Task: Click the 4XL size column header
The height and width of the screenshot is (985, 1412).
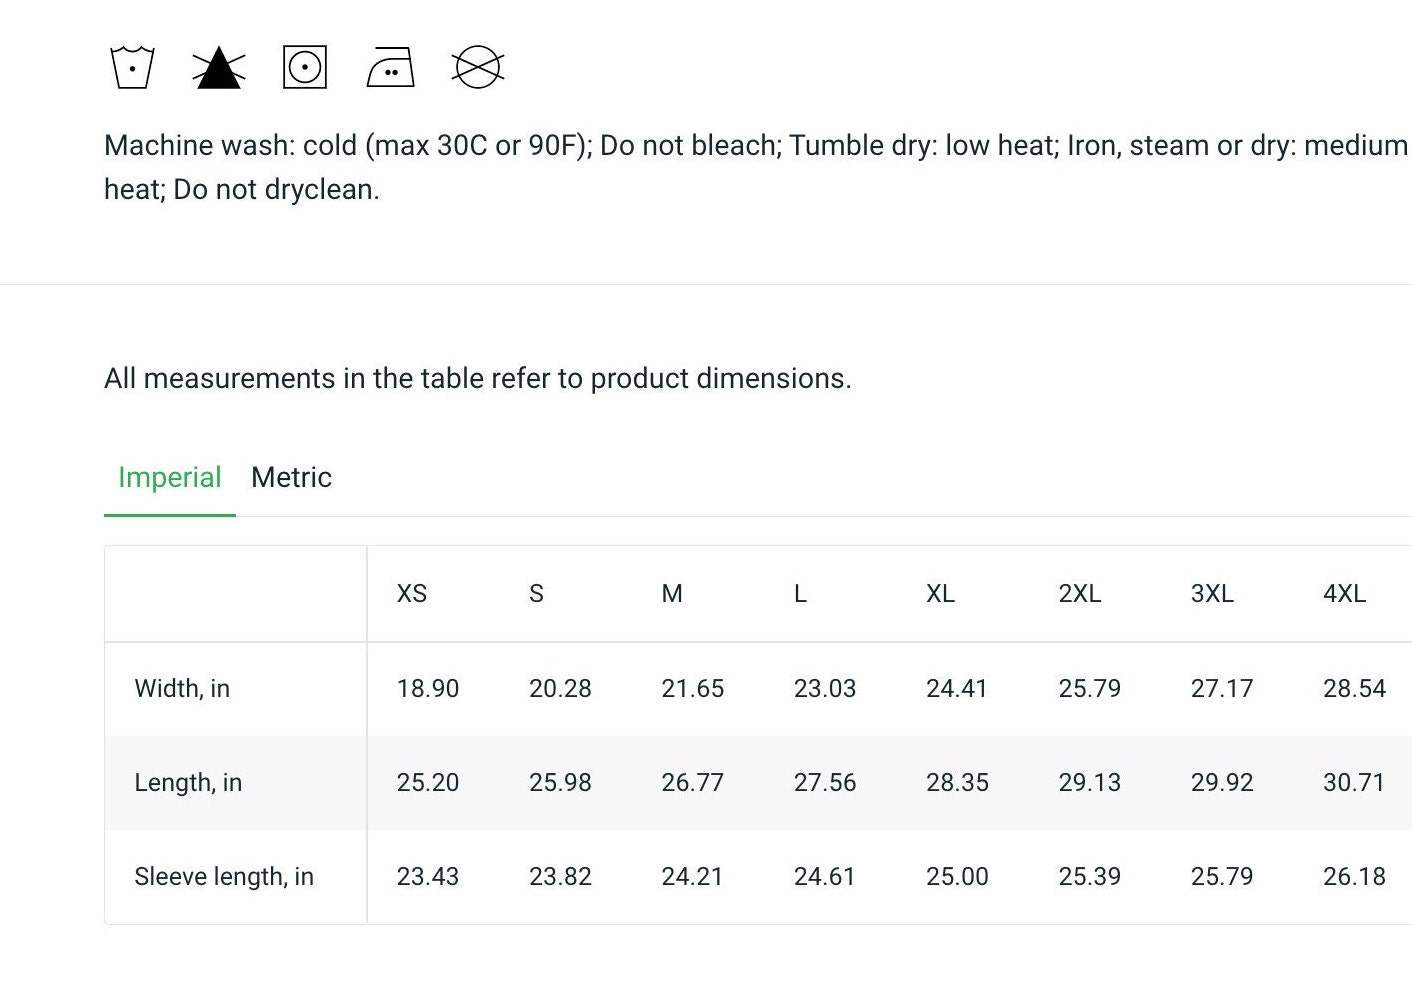Action: [1345, 593]
